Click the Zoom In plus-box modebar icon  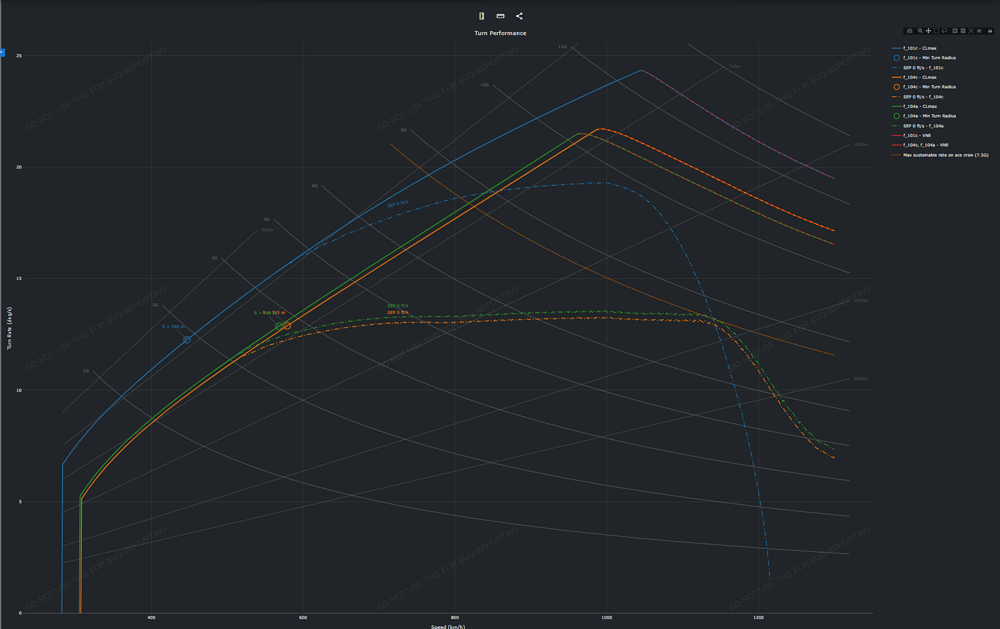click(955, 31)
